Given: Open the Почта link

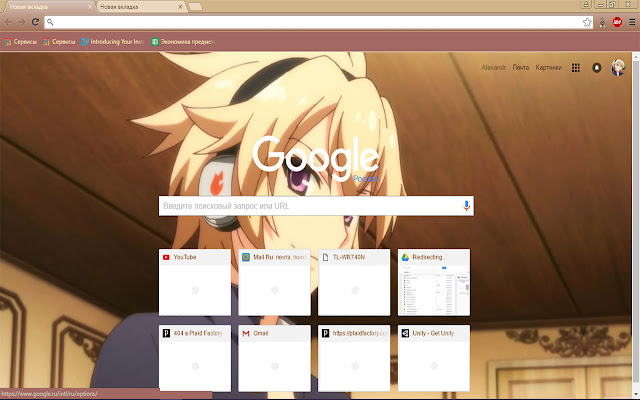Looking at the screenshot, I should (520, 68).
